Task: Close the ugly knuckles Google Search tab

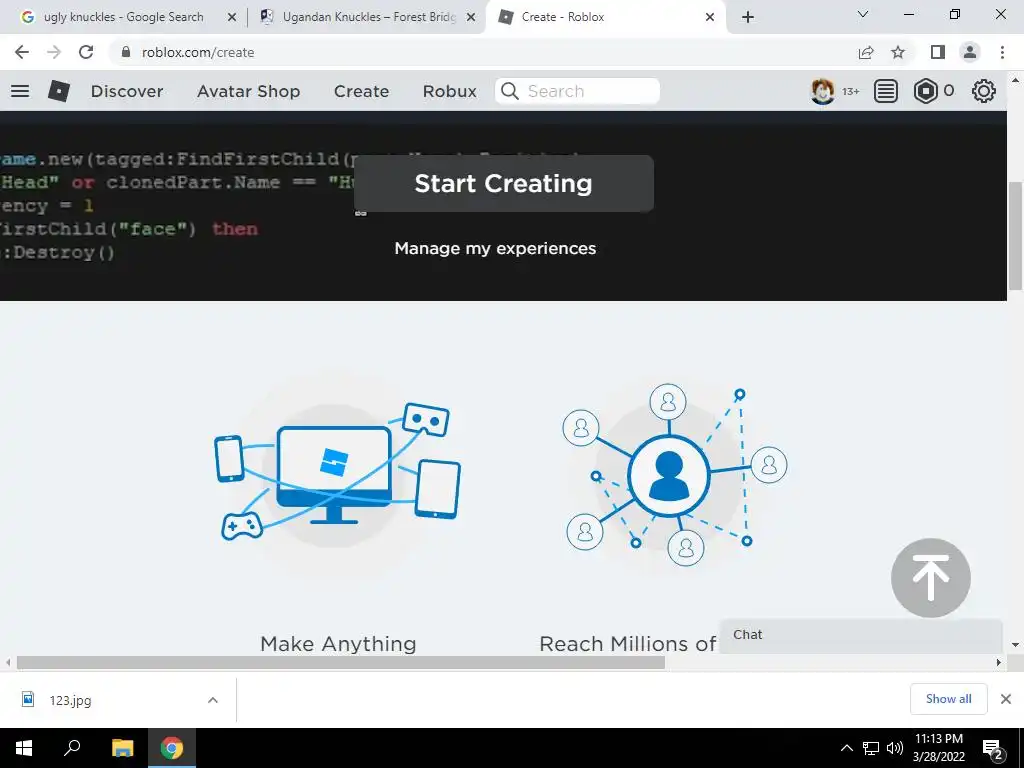Action: coord(232,17)
